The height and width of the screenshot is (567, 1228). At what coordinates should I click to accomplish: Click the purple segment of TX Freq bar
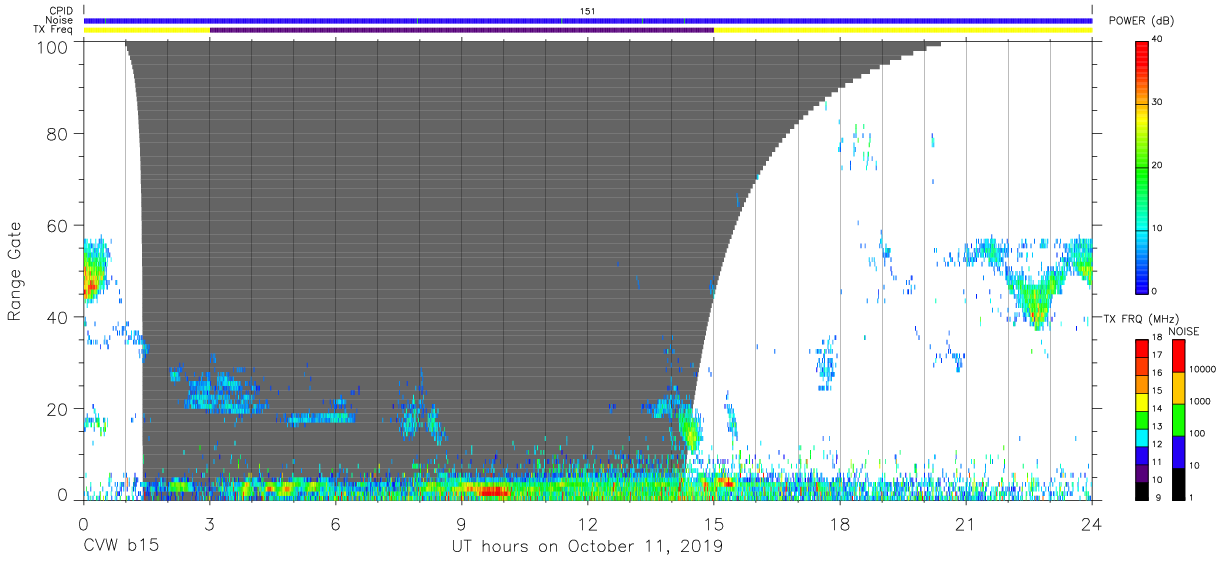point(461,30)
